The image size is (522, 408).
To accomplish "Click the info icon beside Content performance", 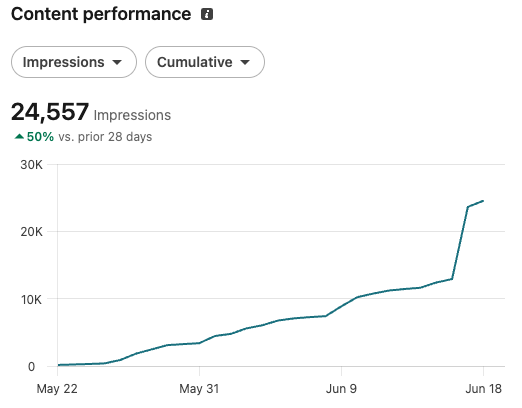I will [x=207, y=14].
